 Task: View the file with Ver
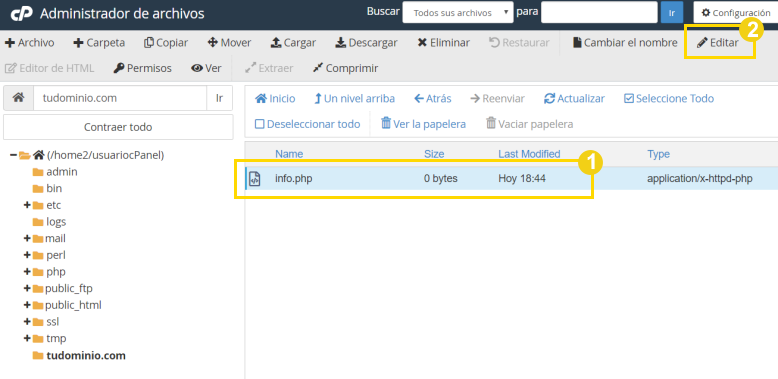click(x=206, y=68)
